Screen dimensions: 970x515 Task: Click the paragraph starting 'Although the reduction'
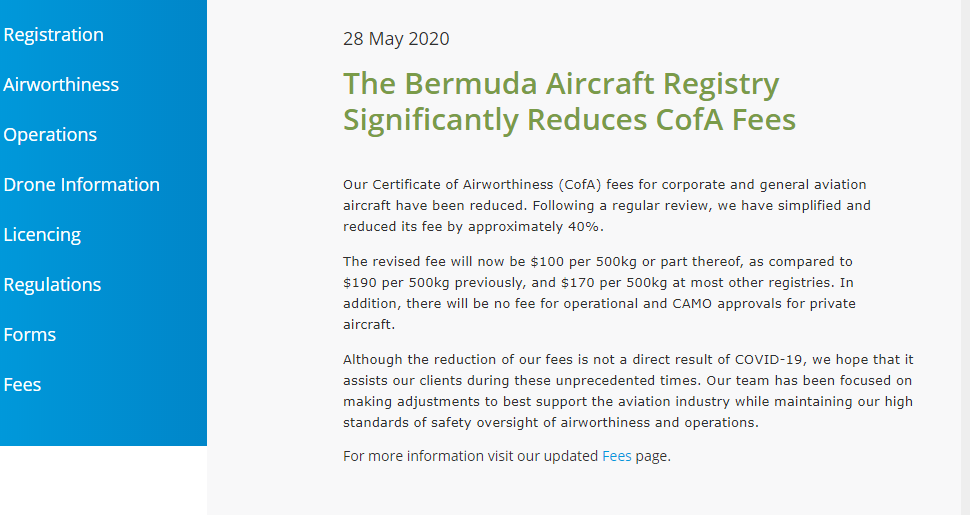pos(627,390)
